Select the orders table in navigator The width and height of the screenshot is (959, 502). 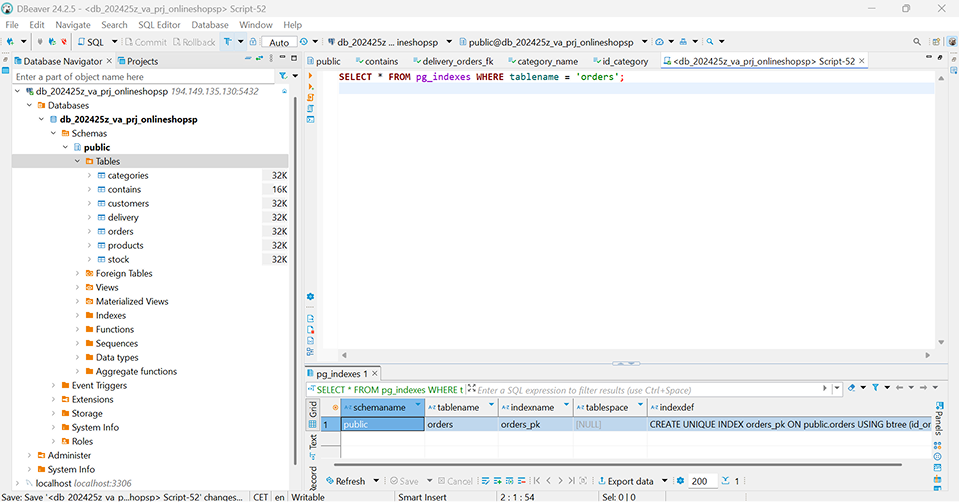click(x=120, y=231)
